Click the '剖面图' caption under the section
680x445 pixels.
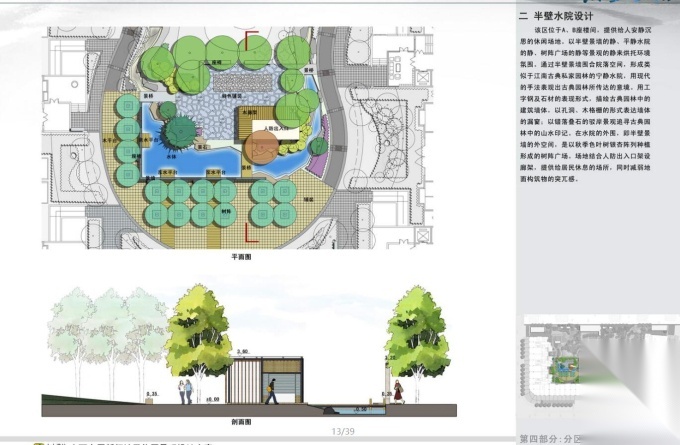pos(242,422)
